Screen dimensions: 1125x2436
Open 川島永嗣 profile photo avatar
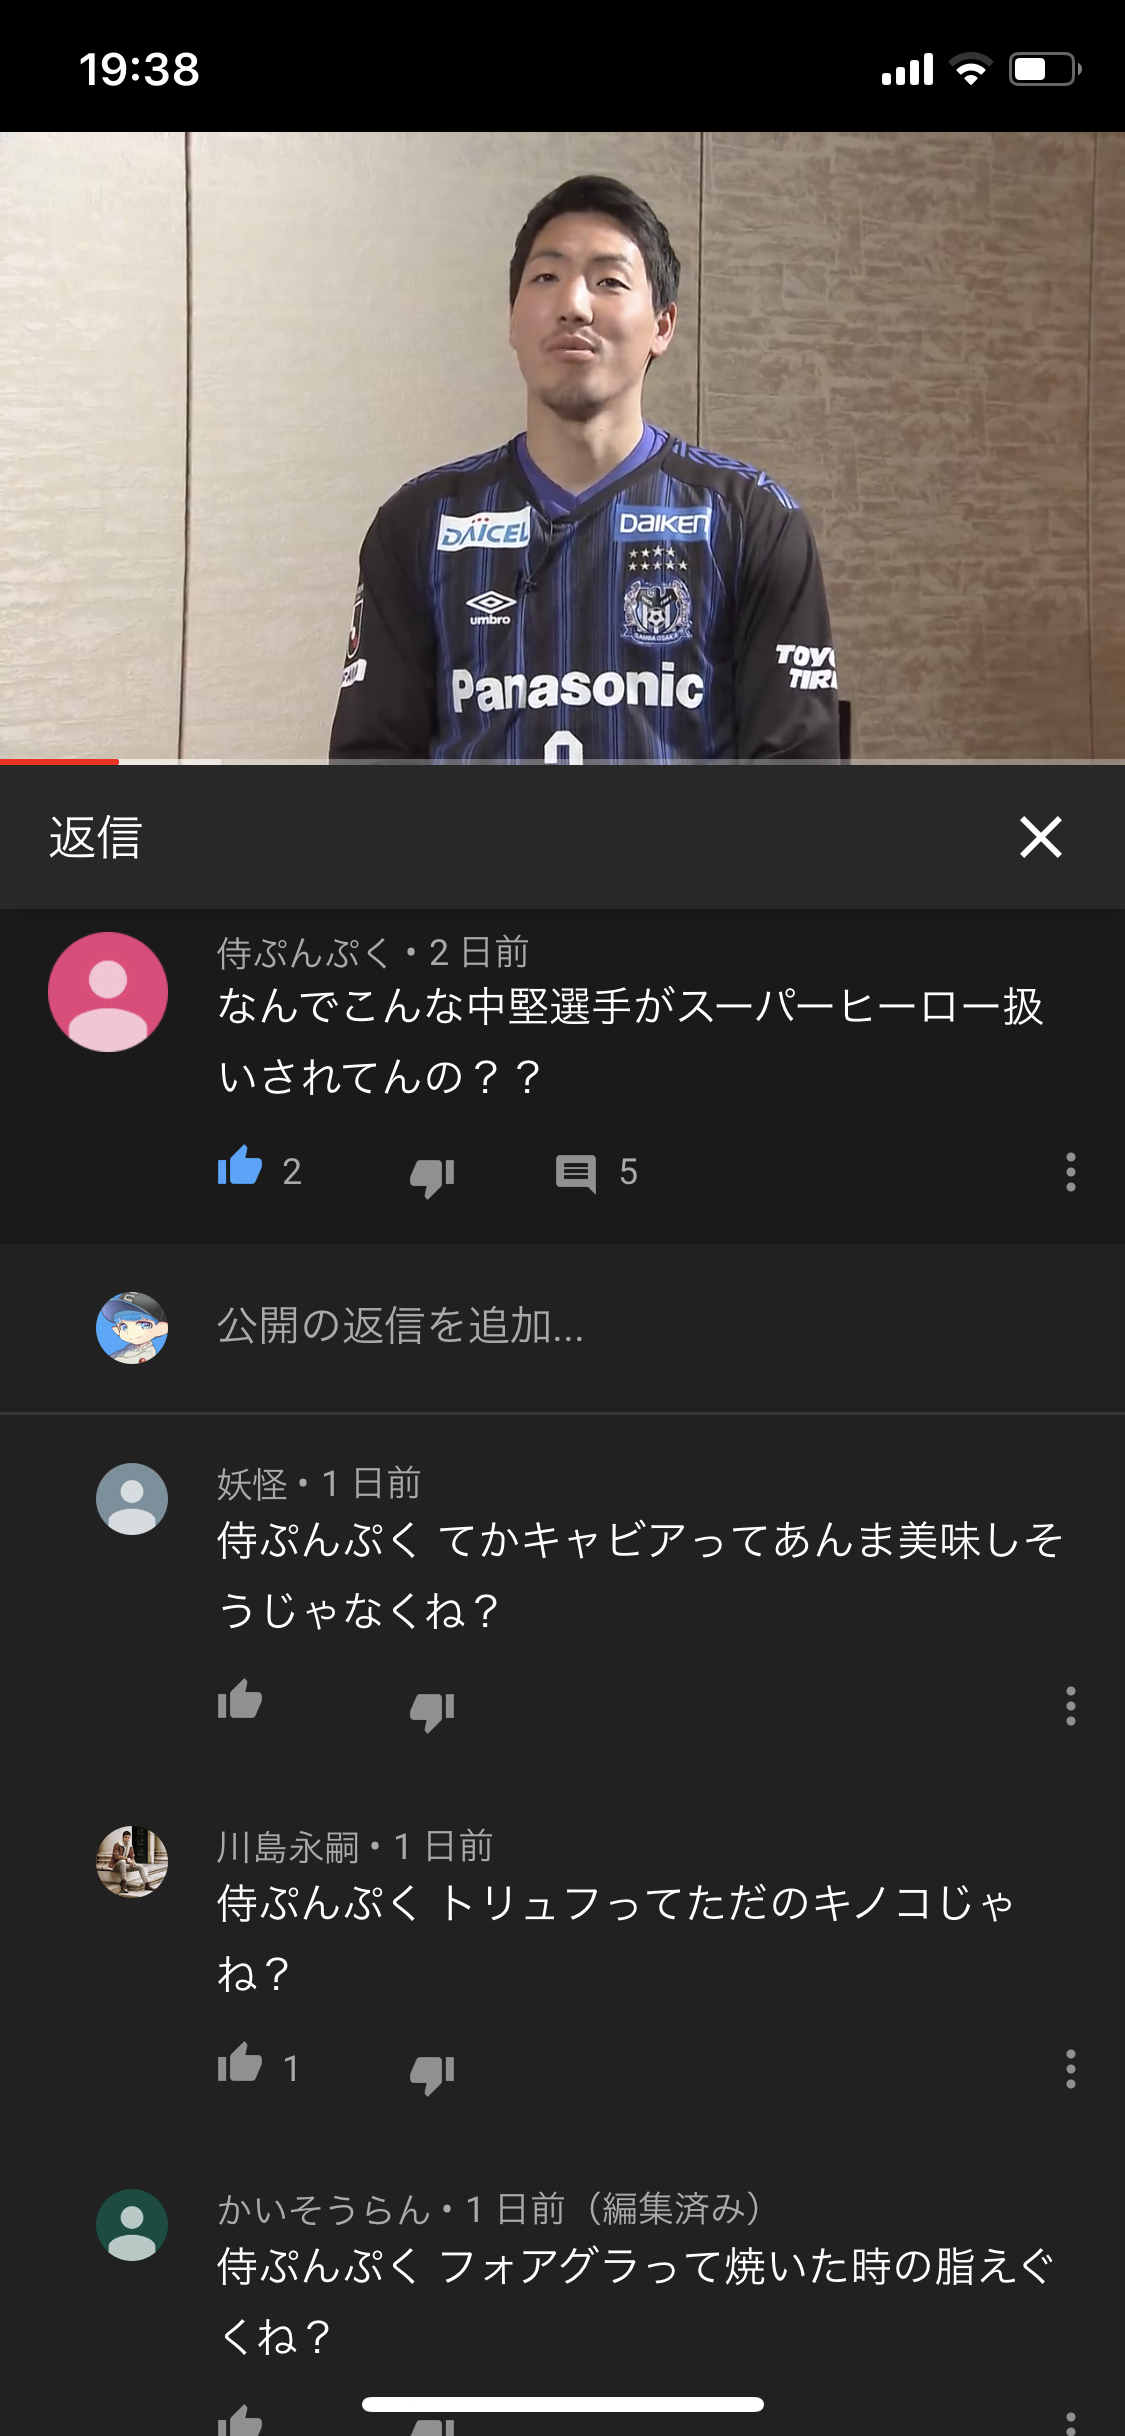[x=132, y=1862]
